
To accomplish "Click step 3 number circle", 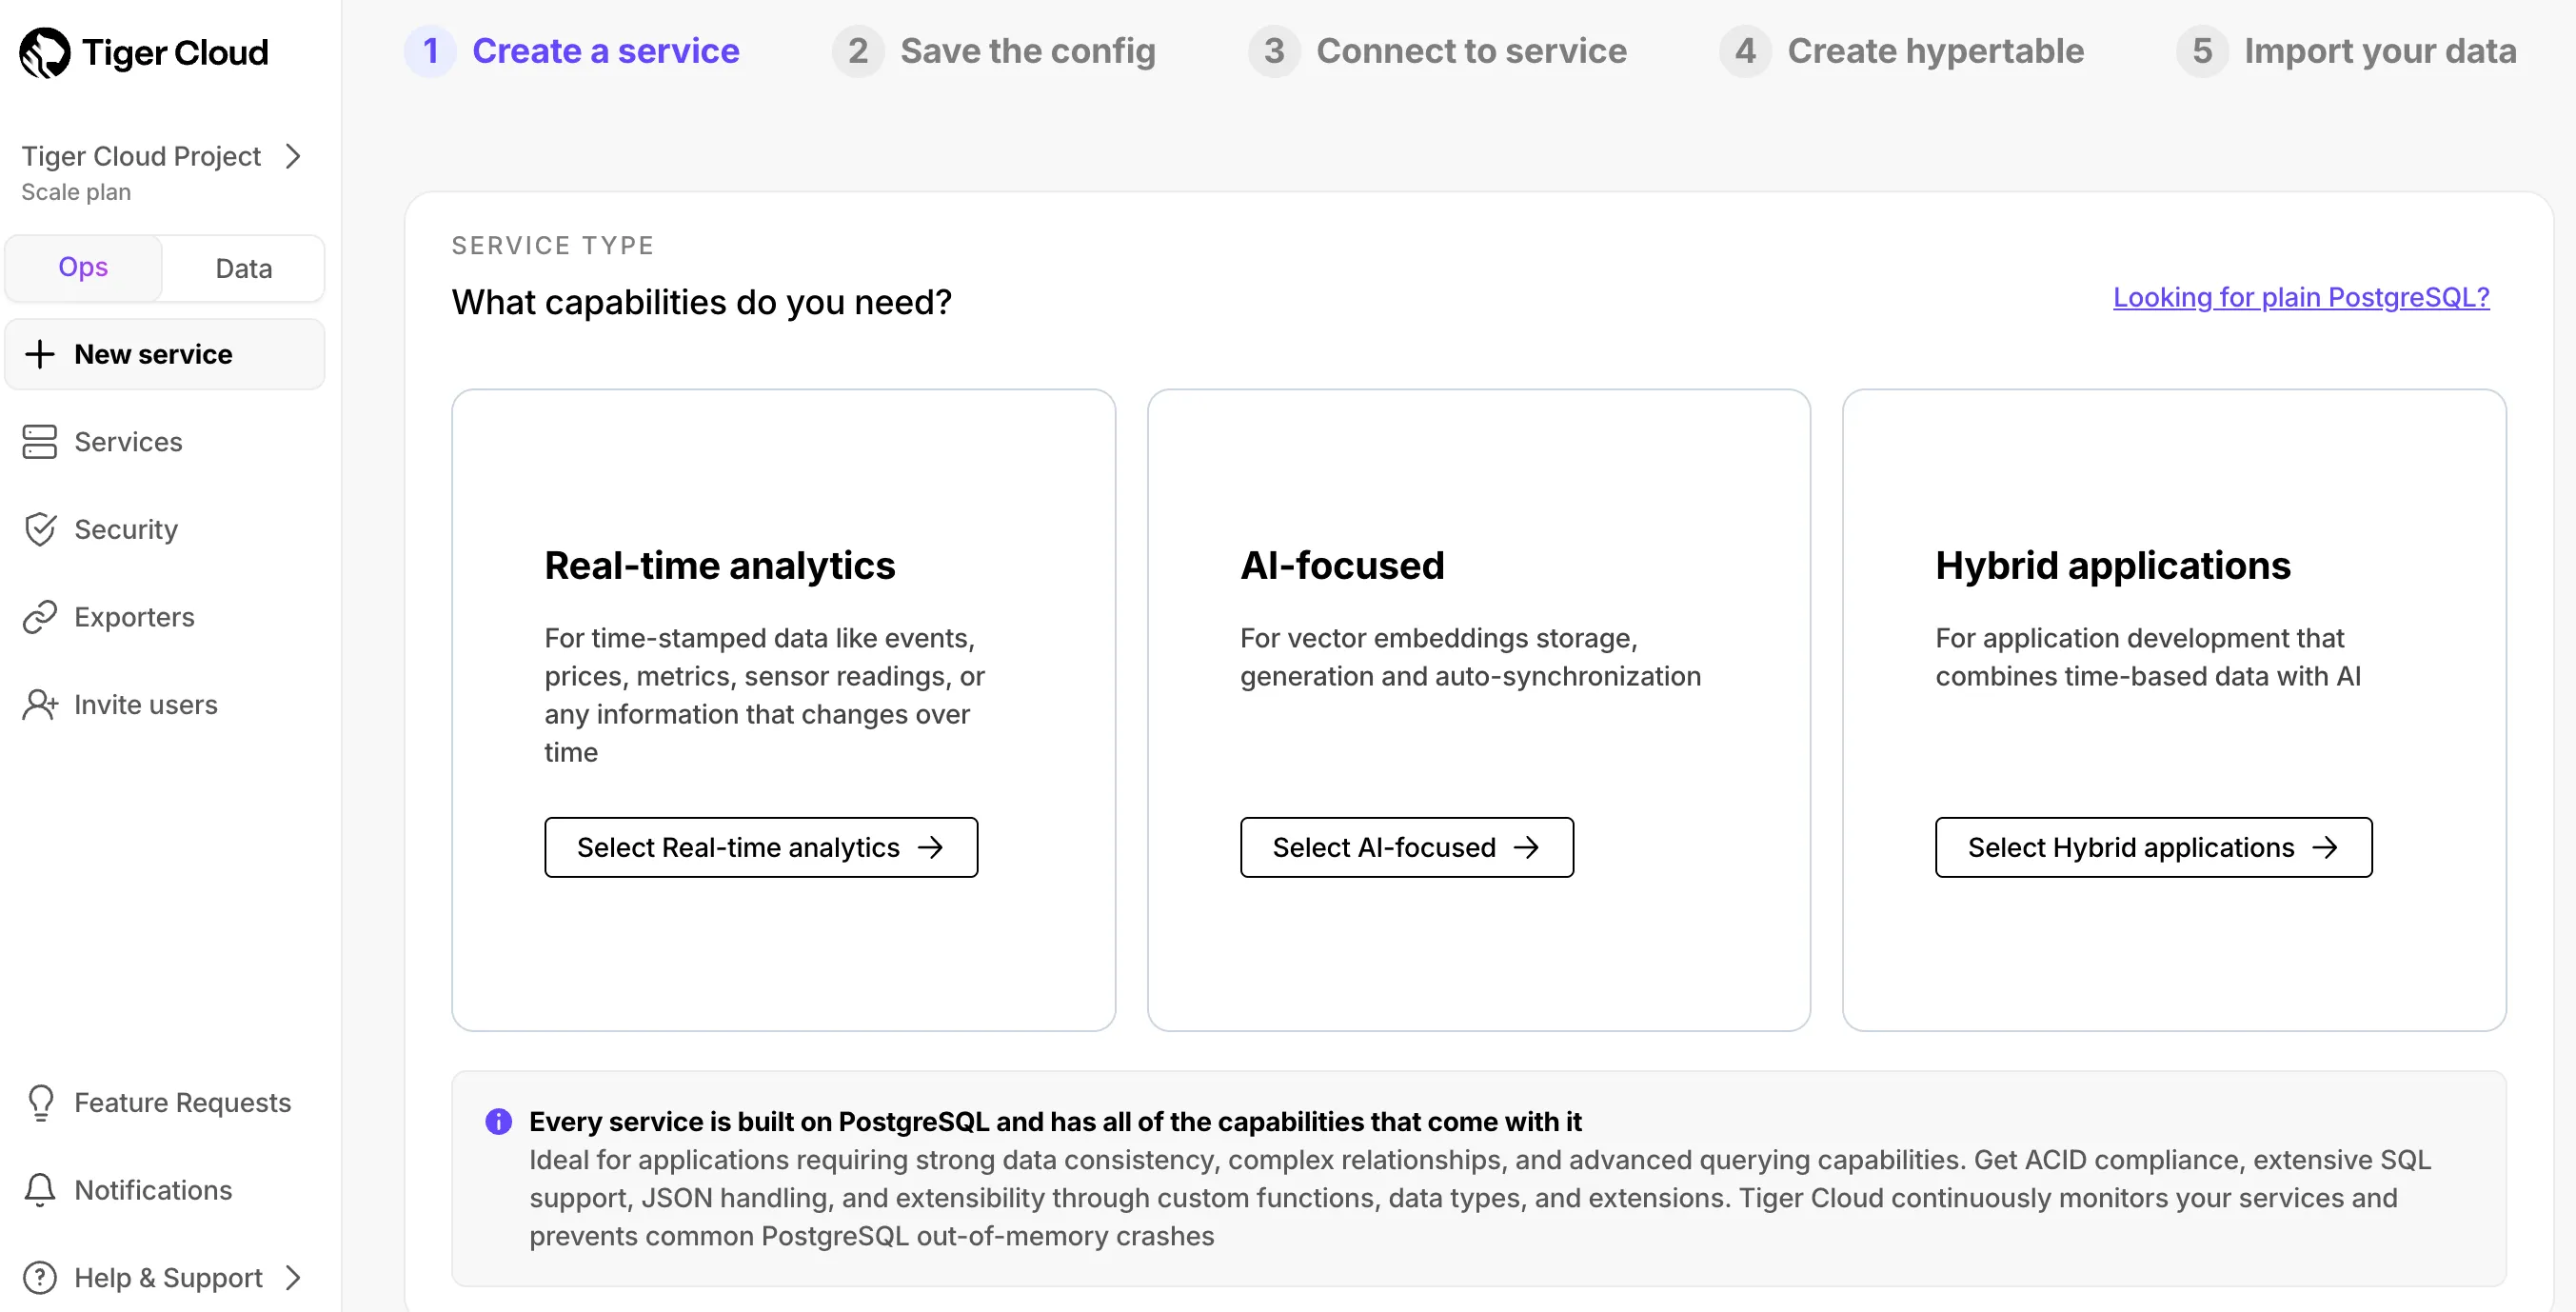I will (1274, 51).
